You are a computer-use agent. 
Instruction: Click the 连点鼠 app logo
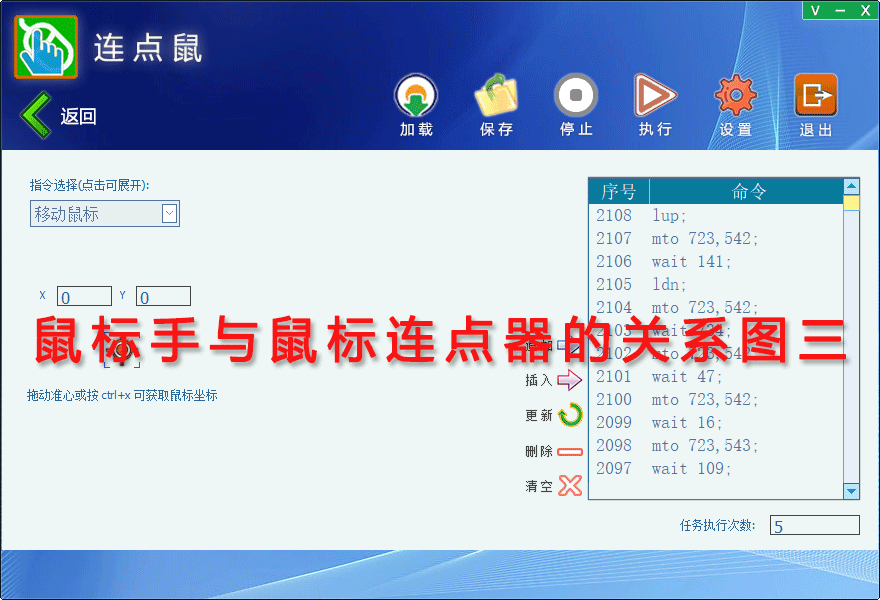click(46, 47)
